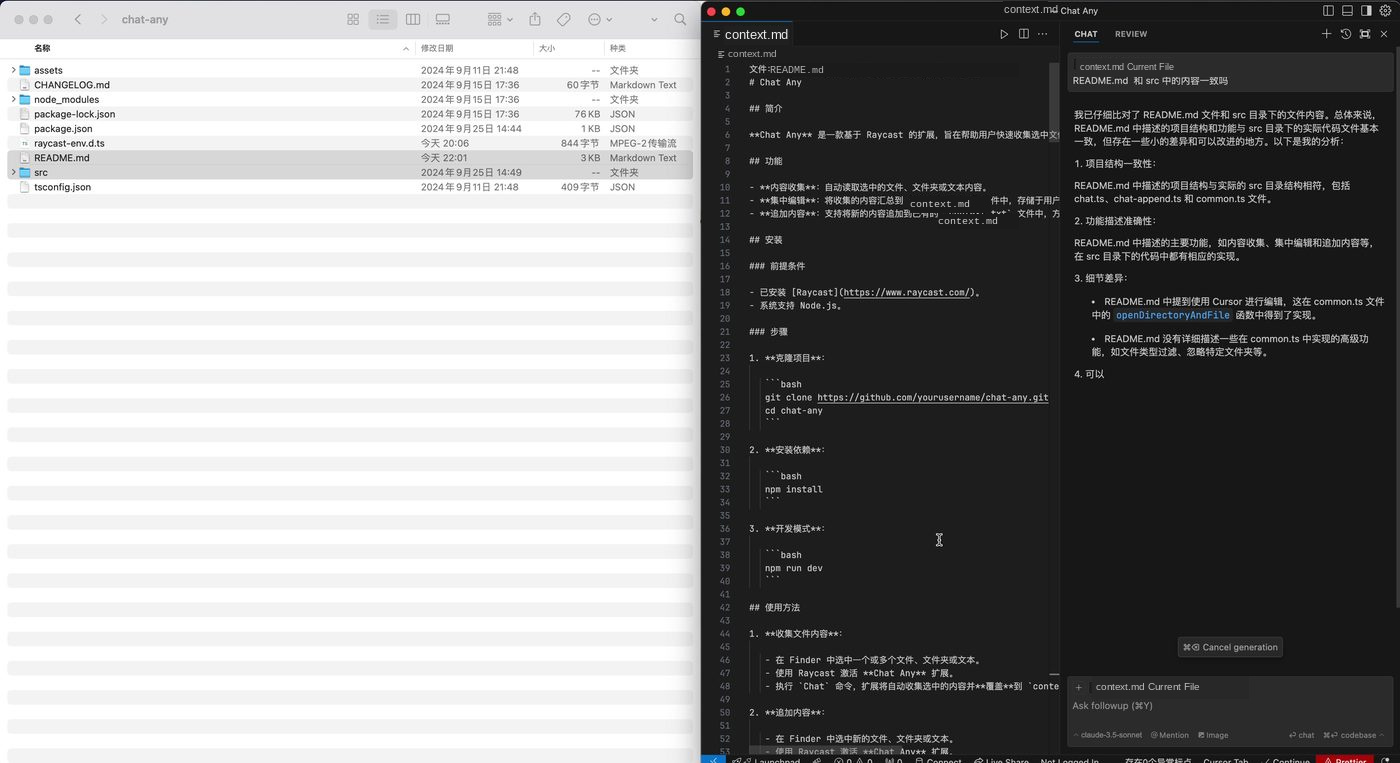The width and height of the screenshot is (1400, 763).
Task: Select package-lock.json in Finder
Action: [350, 114]
